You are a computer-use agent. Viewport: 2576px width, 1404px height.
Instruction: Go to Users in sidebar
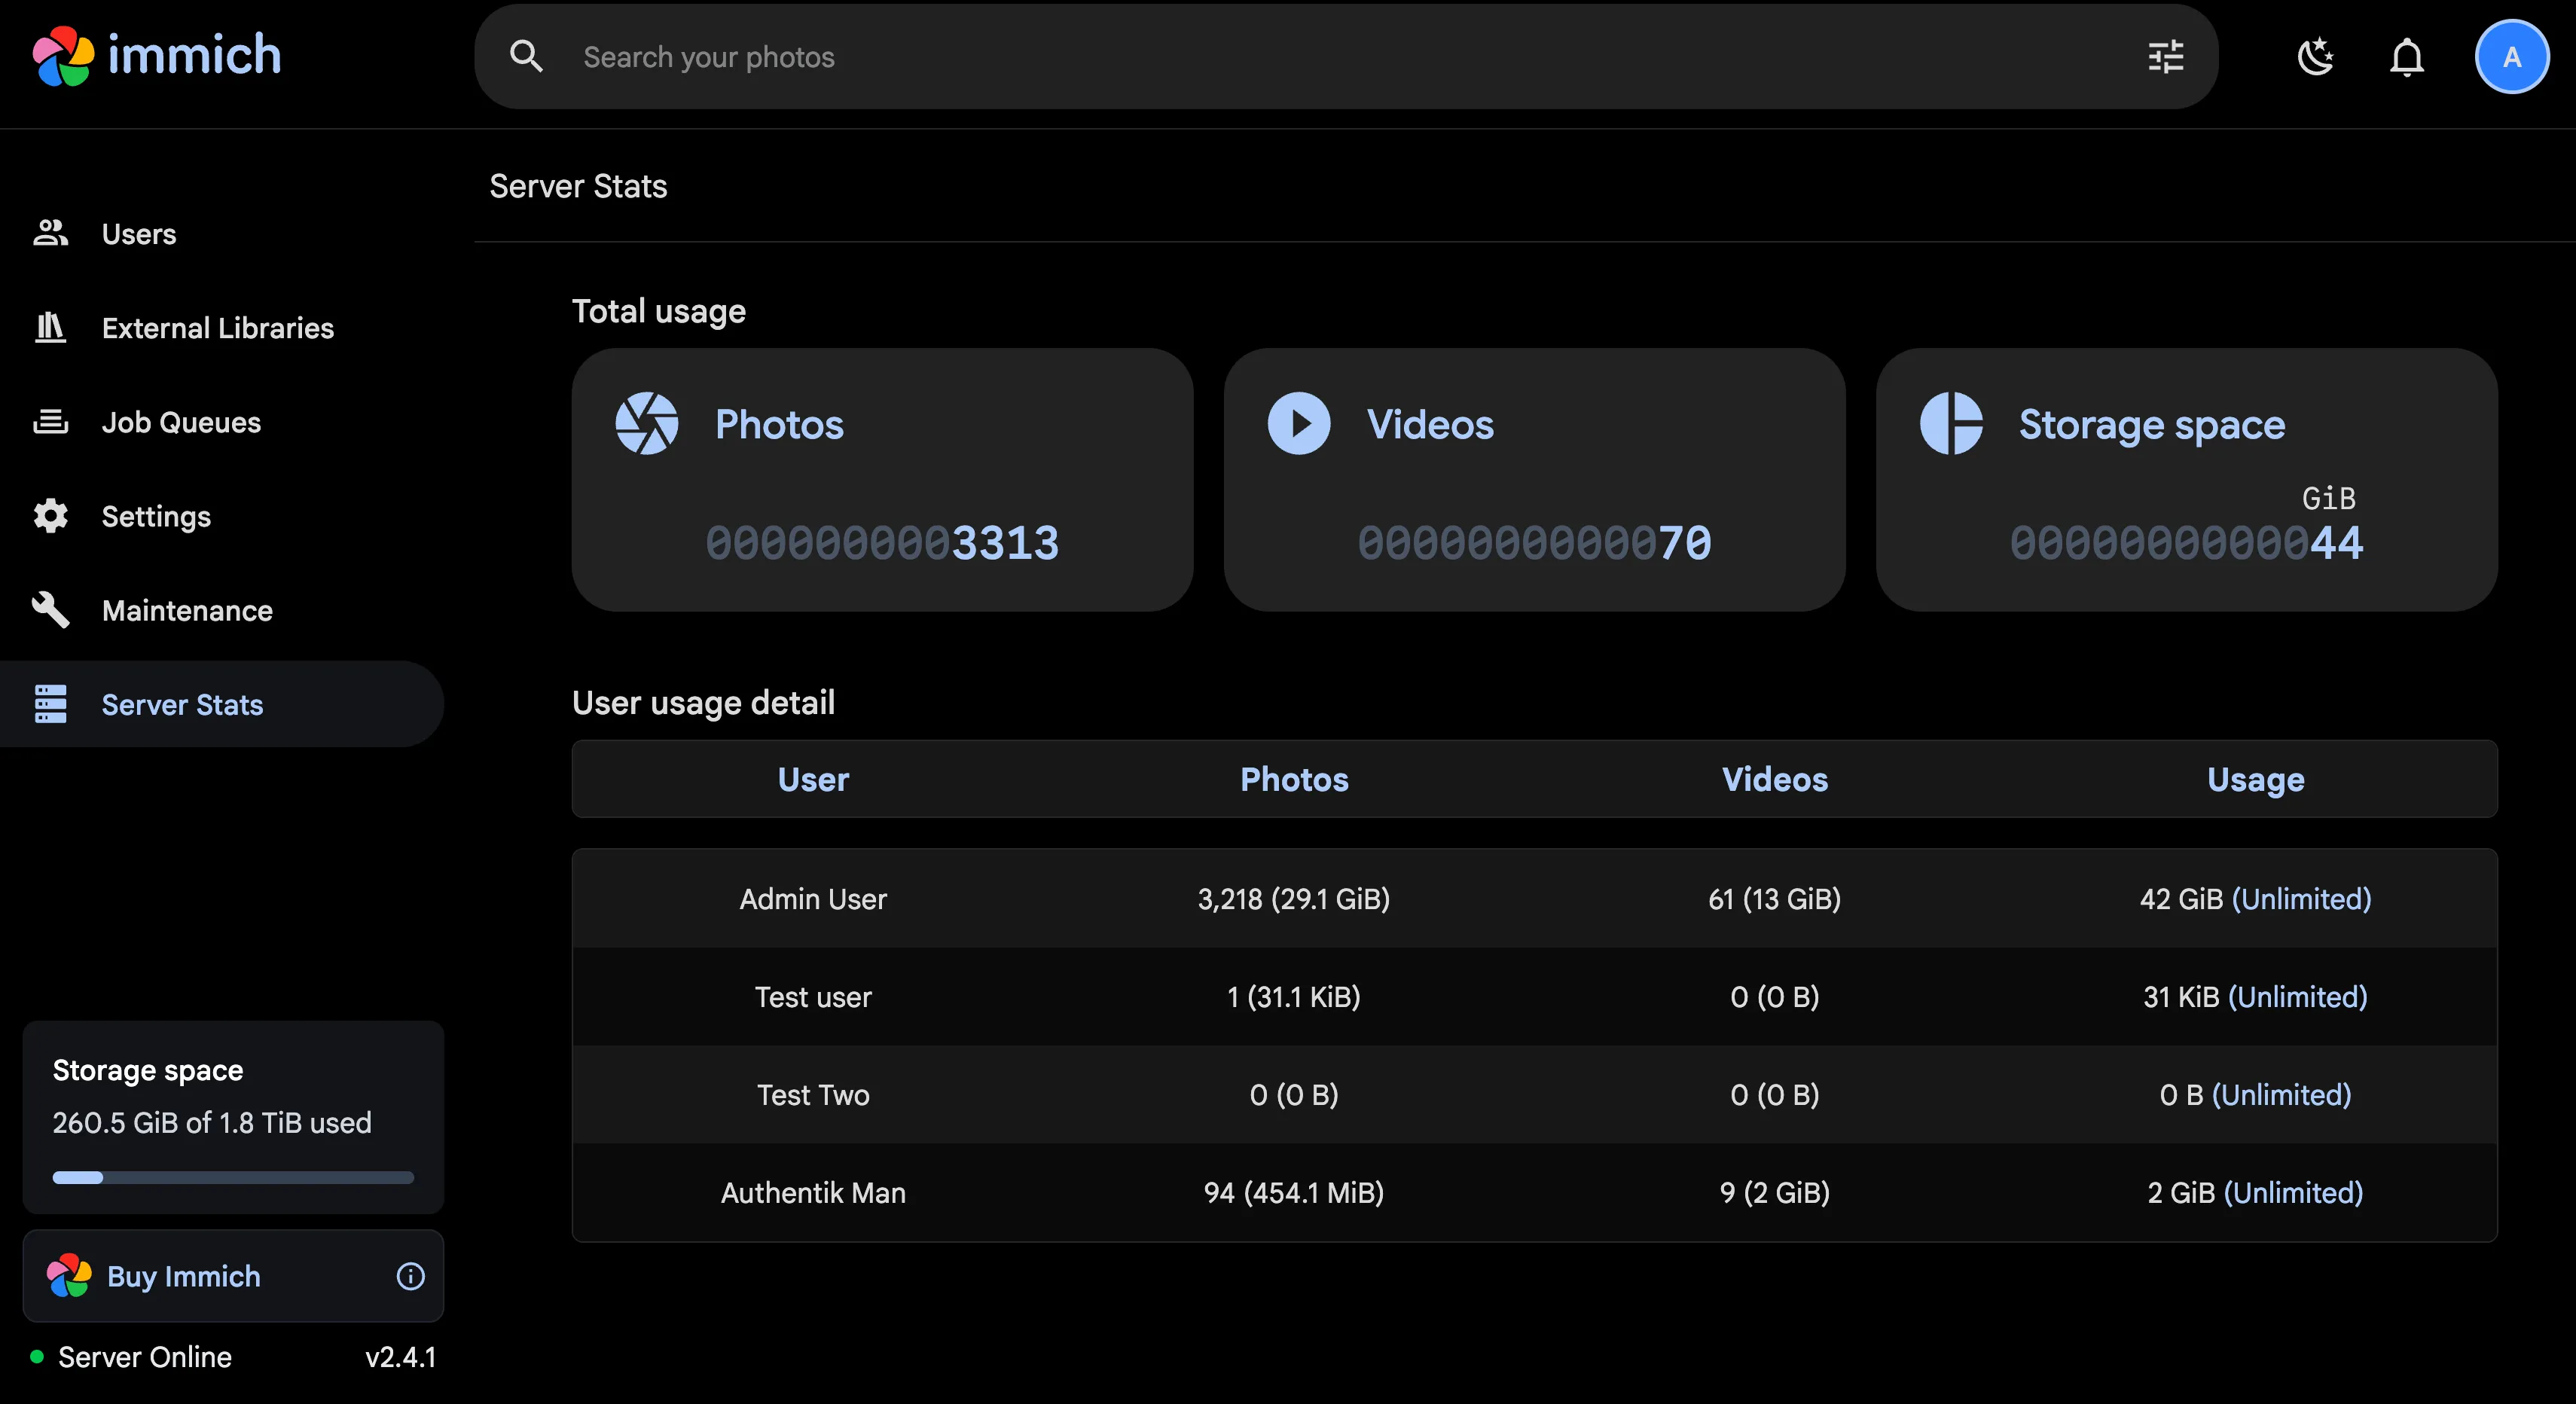point(138,234)
